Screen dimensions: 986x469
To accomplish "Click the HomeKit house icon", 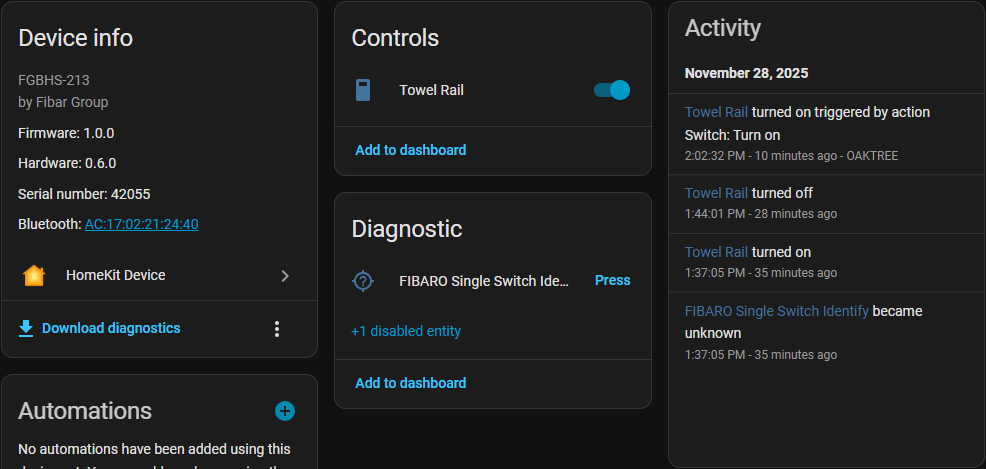I will tap(34, 275).
